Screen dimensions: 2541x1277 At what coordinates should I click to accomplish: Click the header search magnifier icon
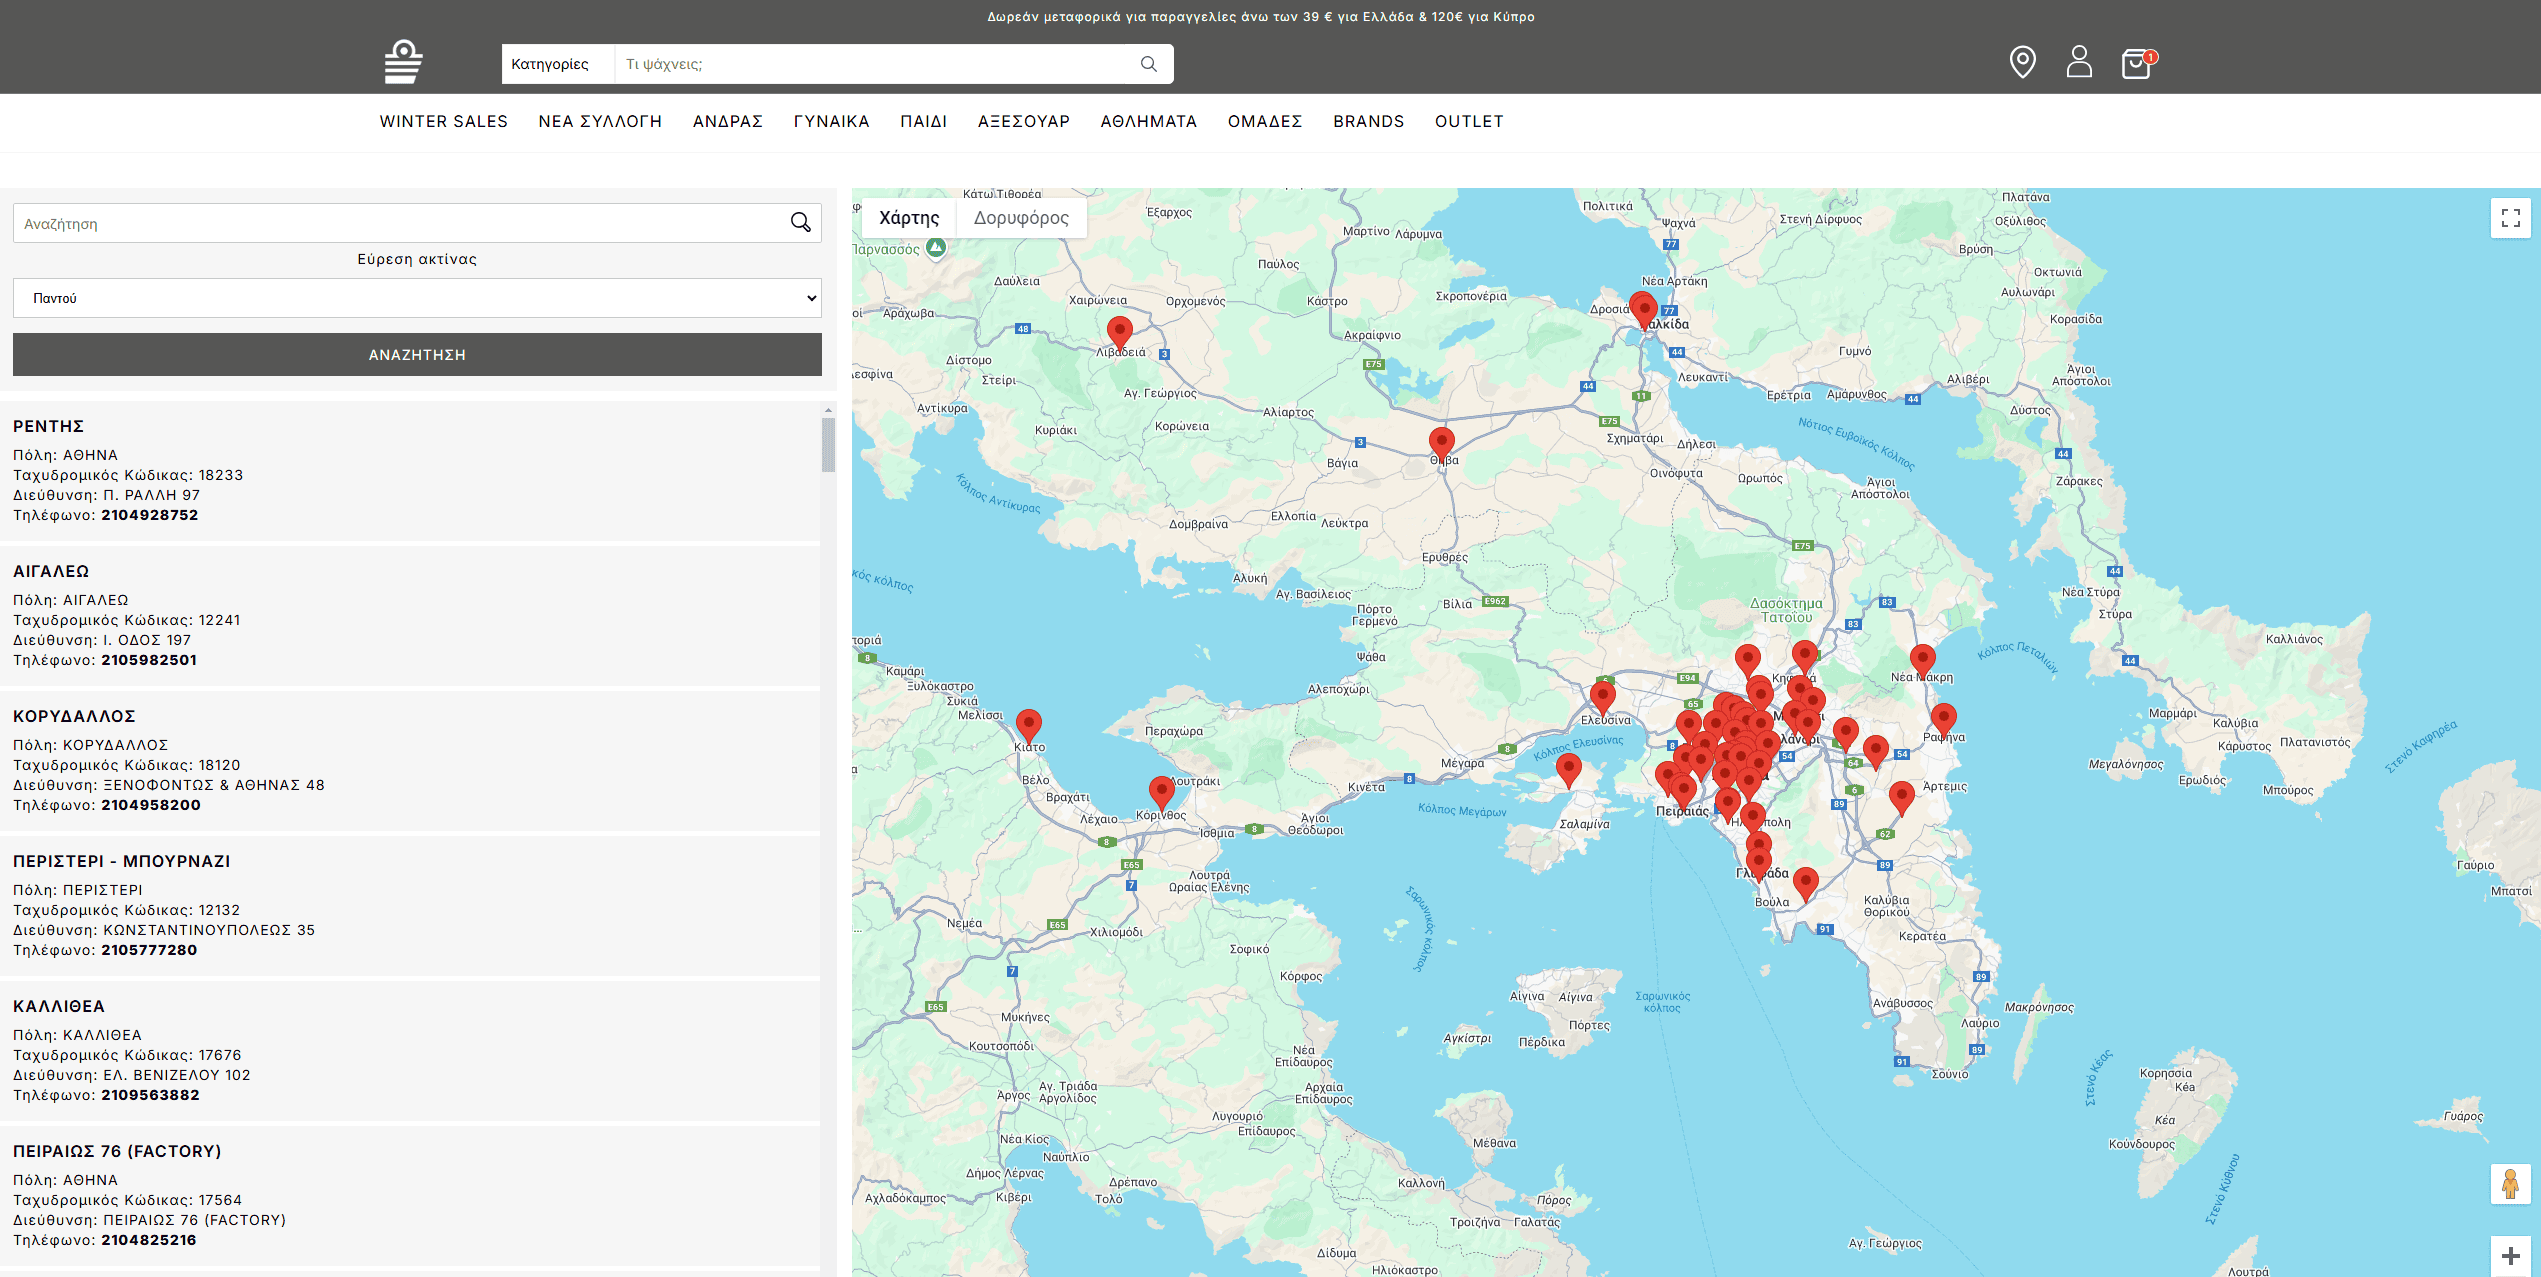coord(1149,64)
